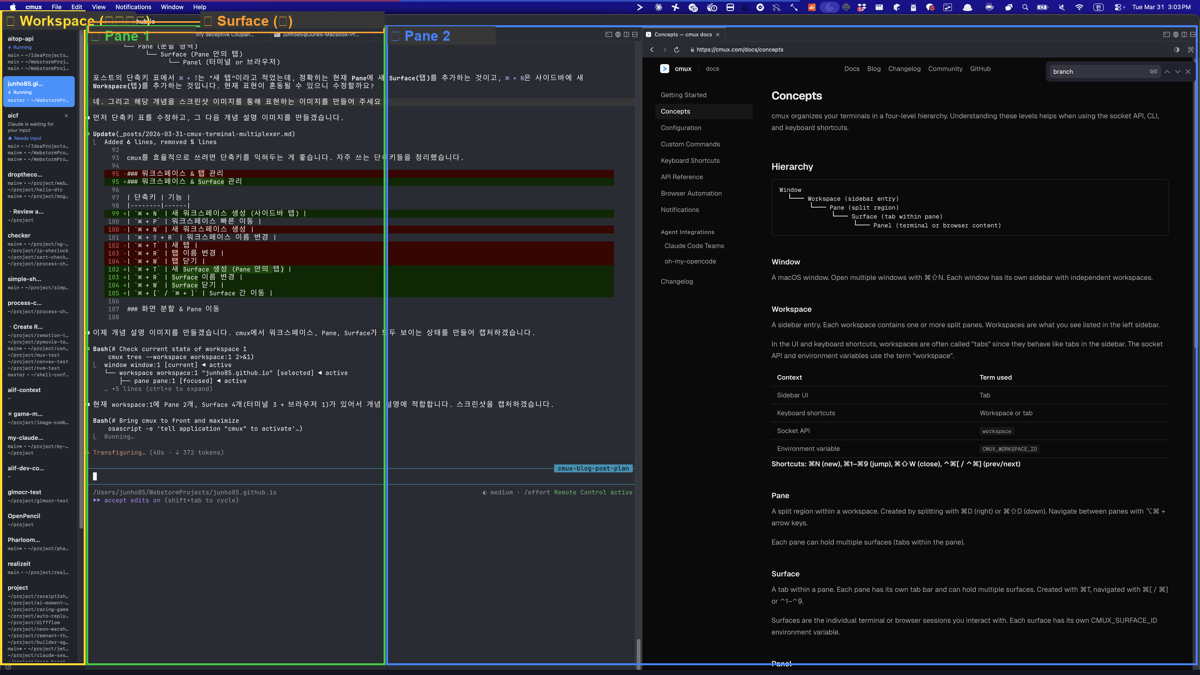Image resolution: width=1200 pixels, height=675 pixels.
Task: Jump to next find match arrow
Action: 1177,72
